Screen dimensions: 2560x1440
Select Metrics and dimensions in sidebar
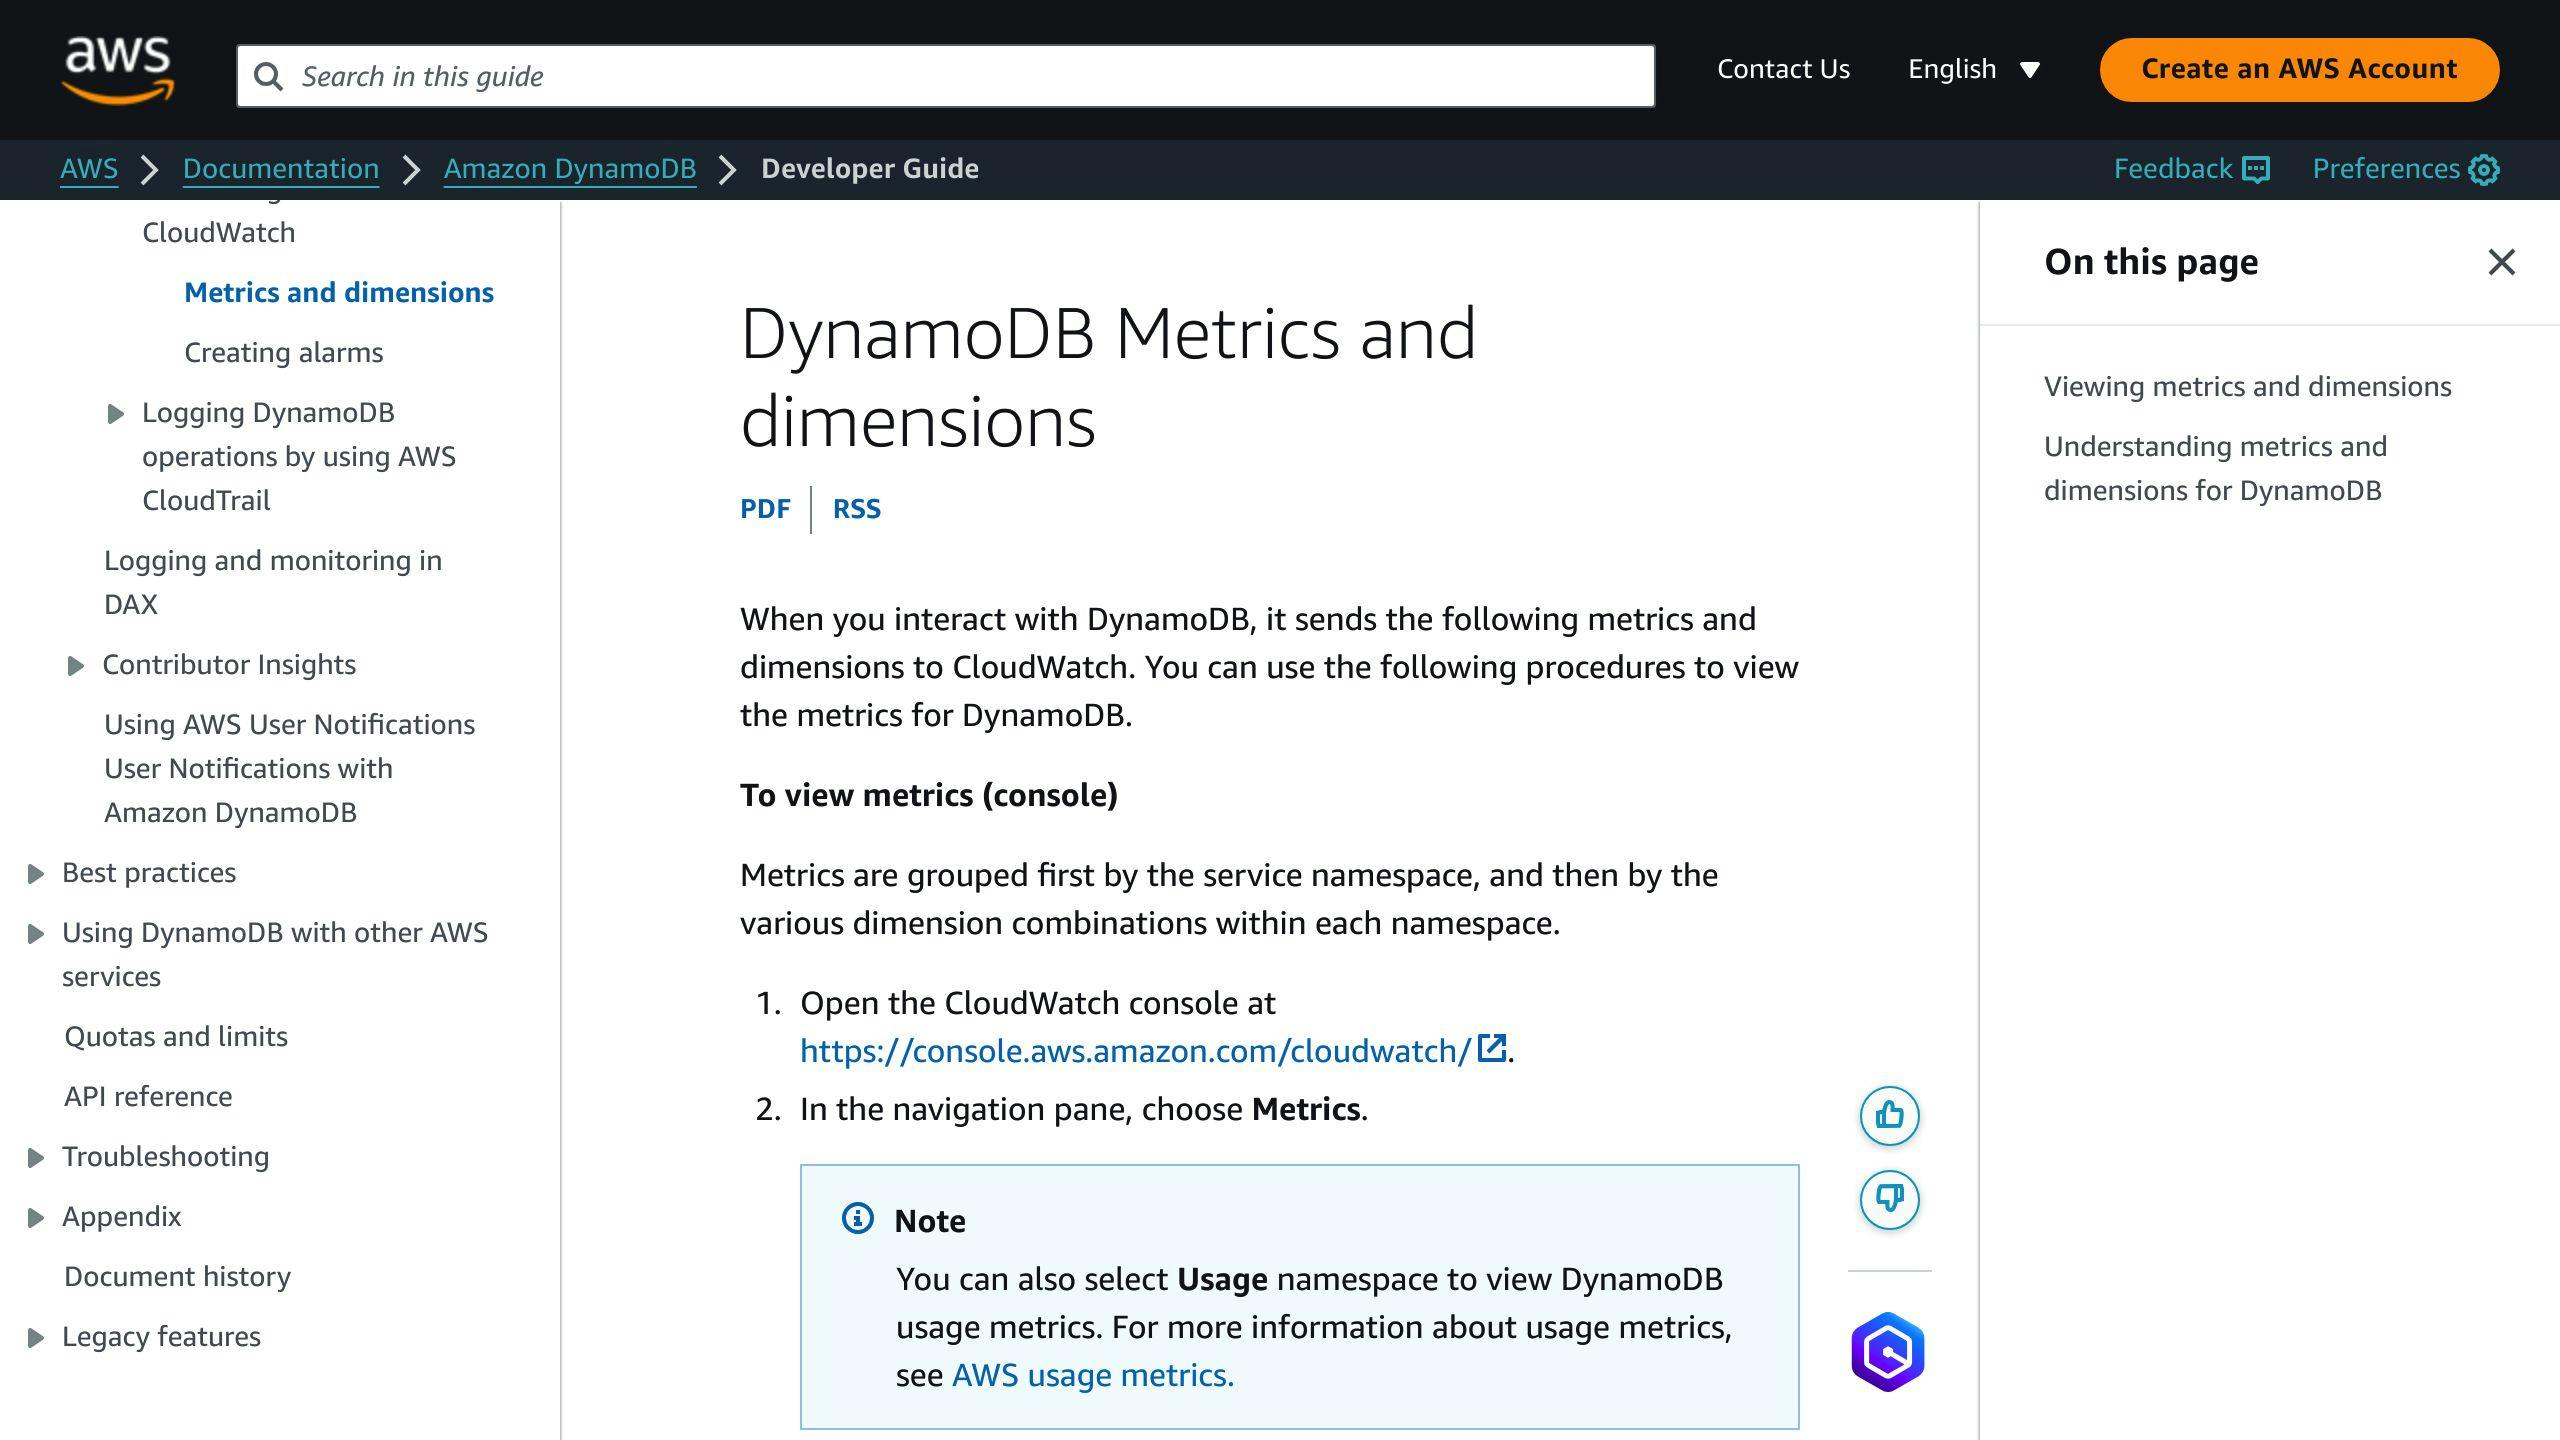point(338,292)
